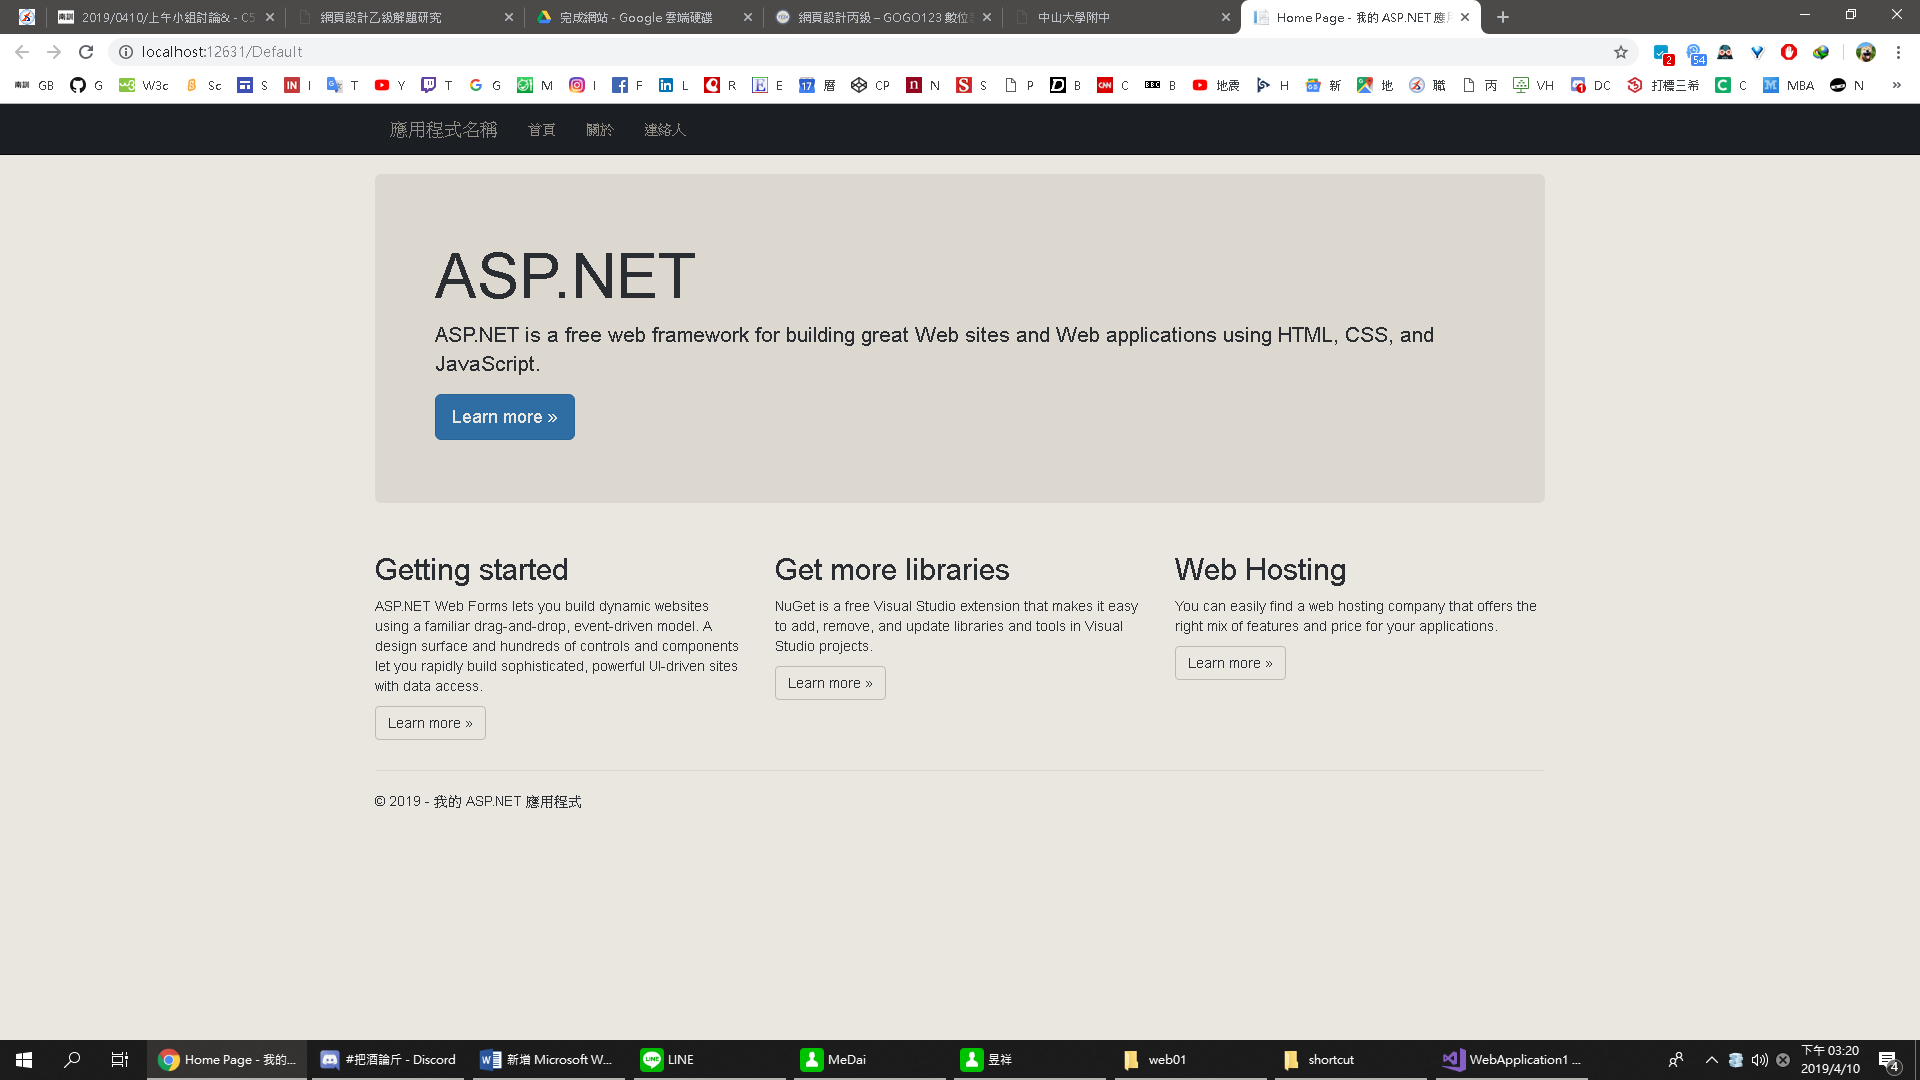Switch to Visual Studio WebApplication1 in taskbar
The width and height of the screenshot is (1920, 1080).
pos(1512,1060)
